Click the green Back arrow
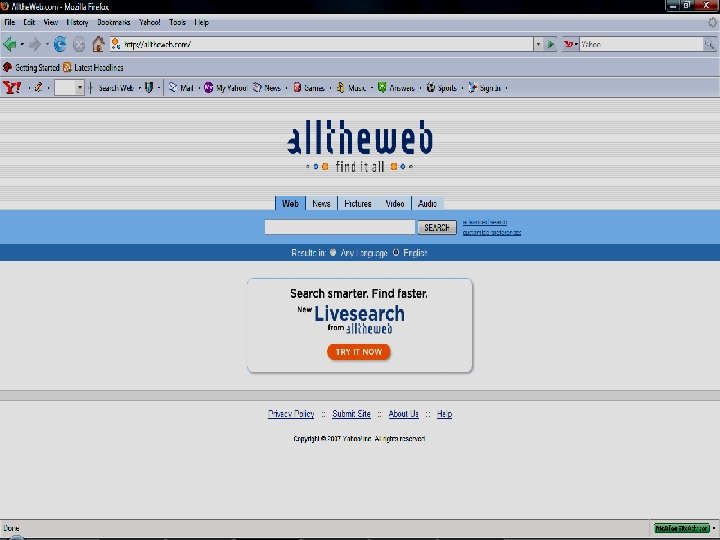 pos(9,45)
